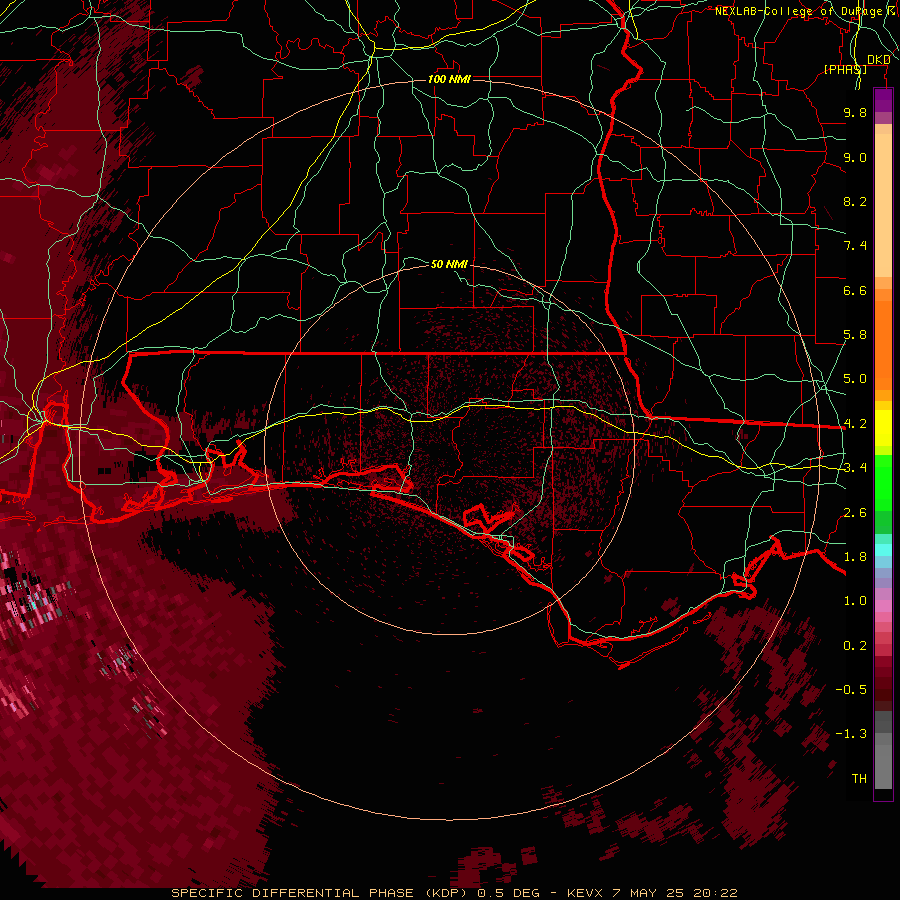Click the -0.5 scale value label
The width and height of the screenshot is (900, 900).
pyautogui.click(x=851, y=690)
